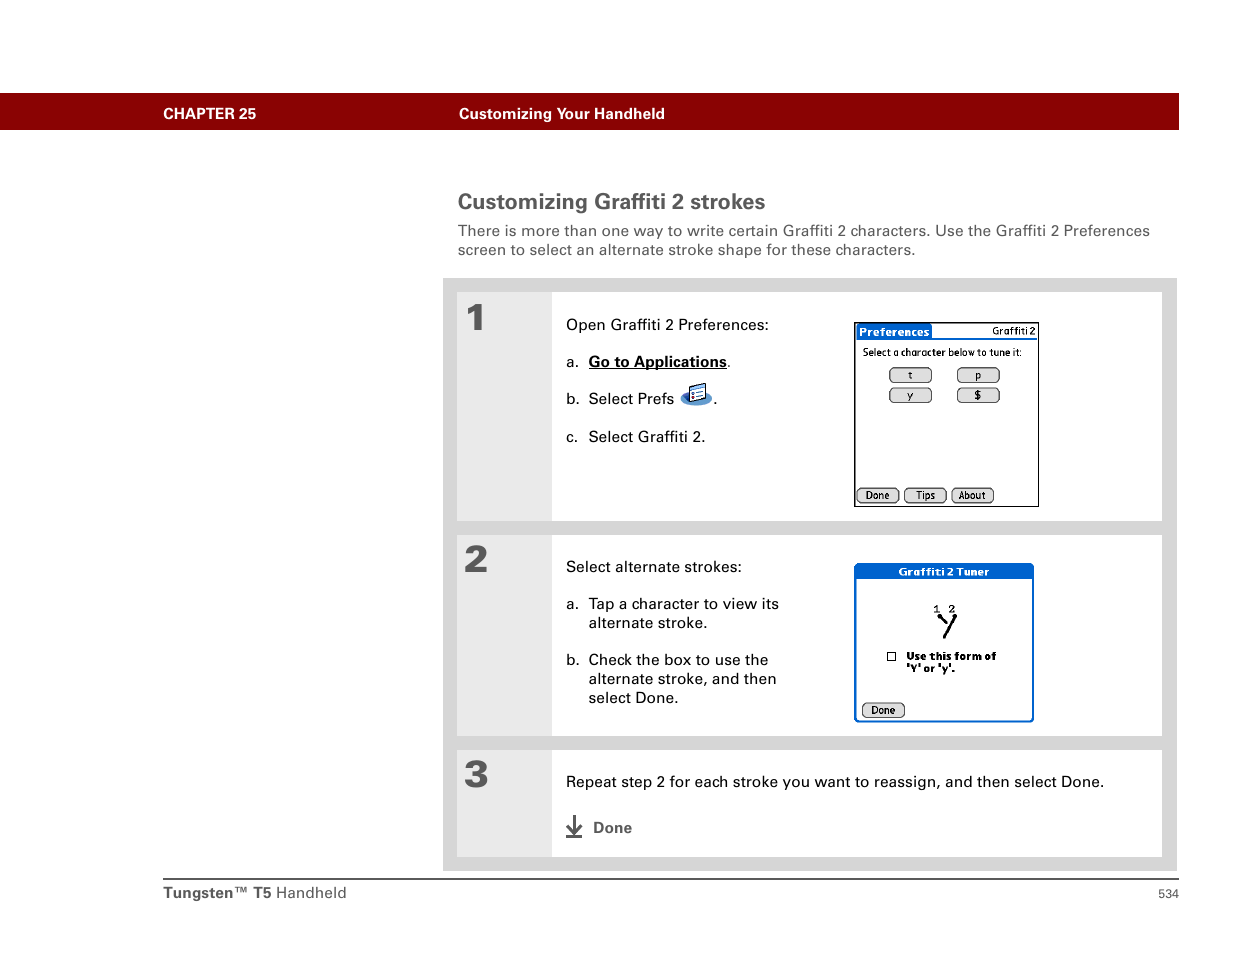Screen dimensions: 1235x954
Task: Select the 'p' character button
Action: click(x=978, y=376)
